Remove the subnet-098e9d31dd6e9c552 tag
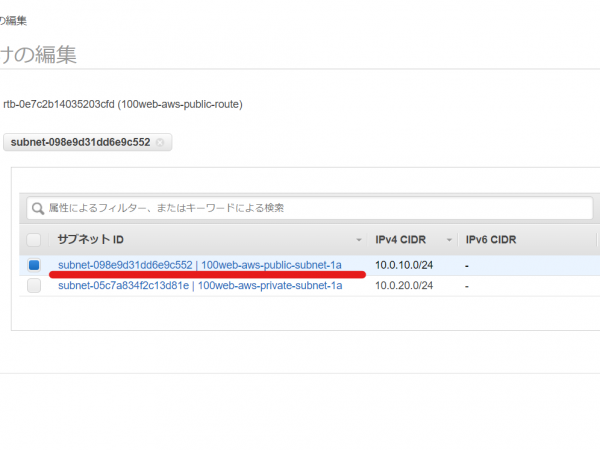This screenshot has width=600, height=450. point(160,142)
